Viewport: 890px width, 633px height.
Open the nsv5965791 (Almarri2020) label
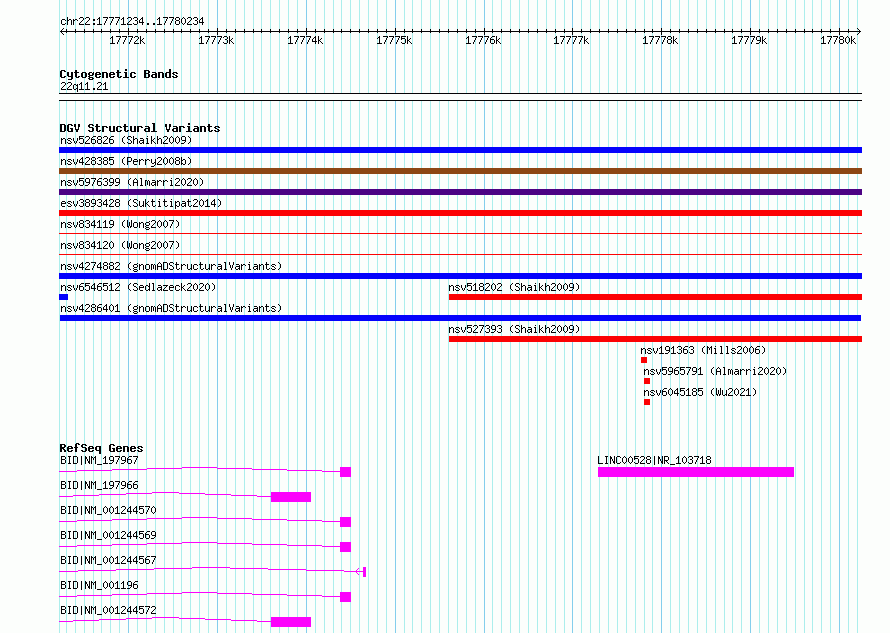pos(715,371)
